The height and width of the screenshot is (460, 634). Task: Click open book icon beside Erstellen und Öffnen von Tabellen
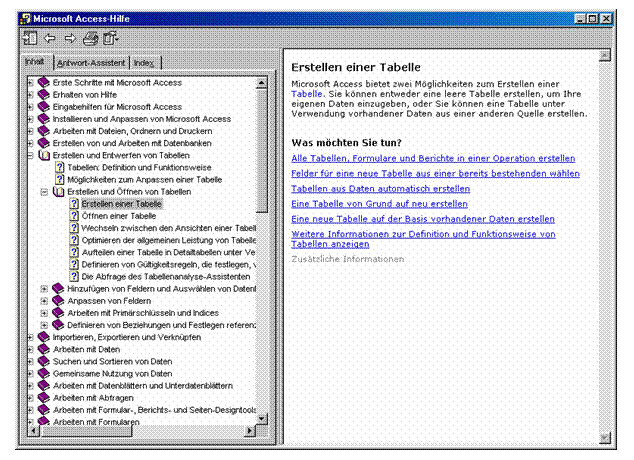click(58, 192)
